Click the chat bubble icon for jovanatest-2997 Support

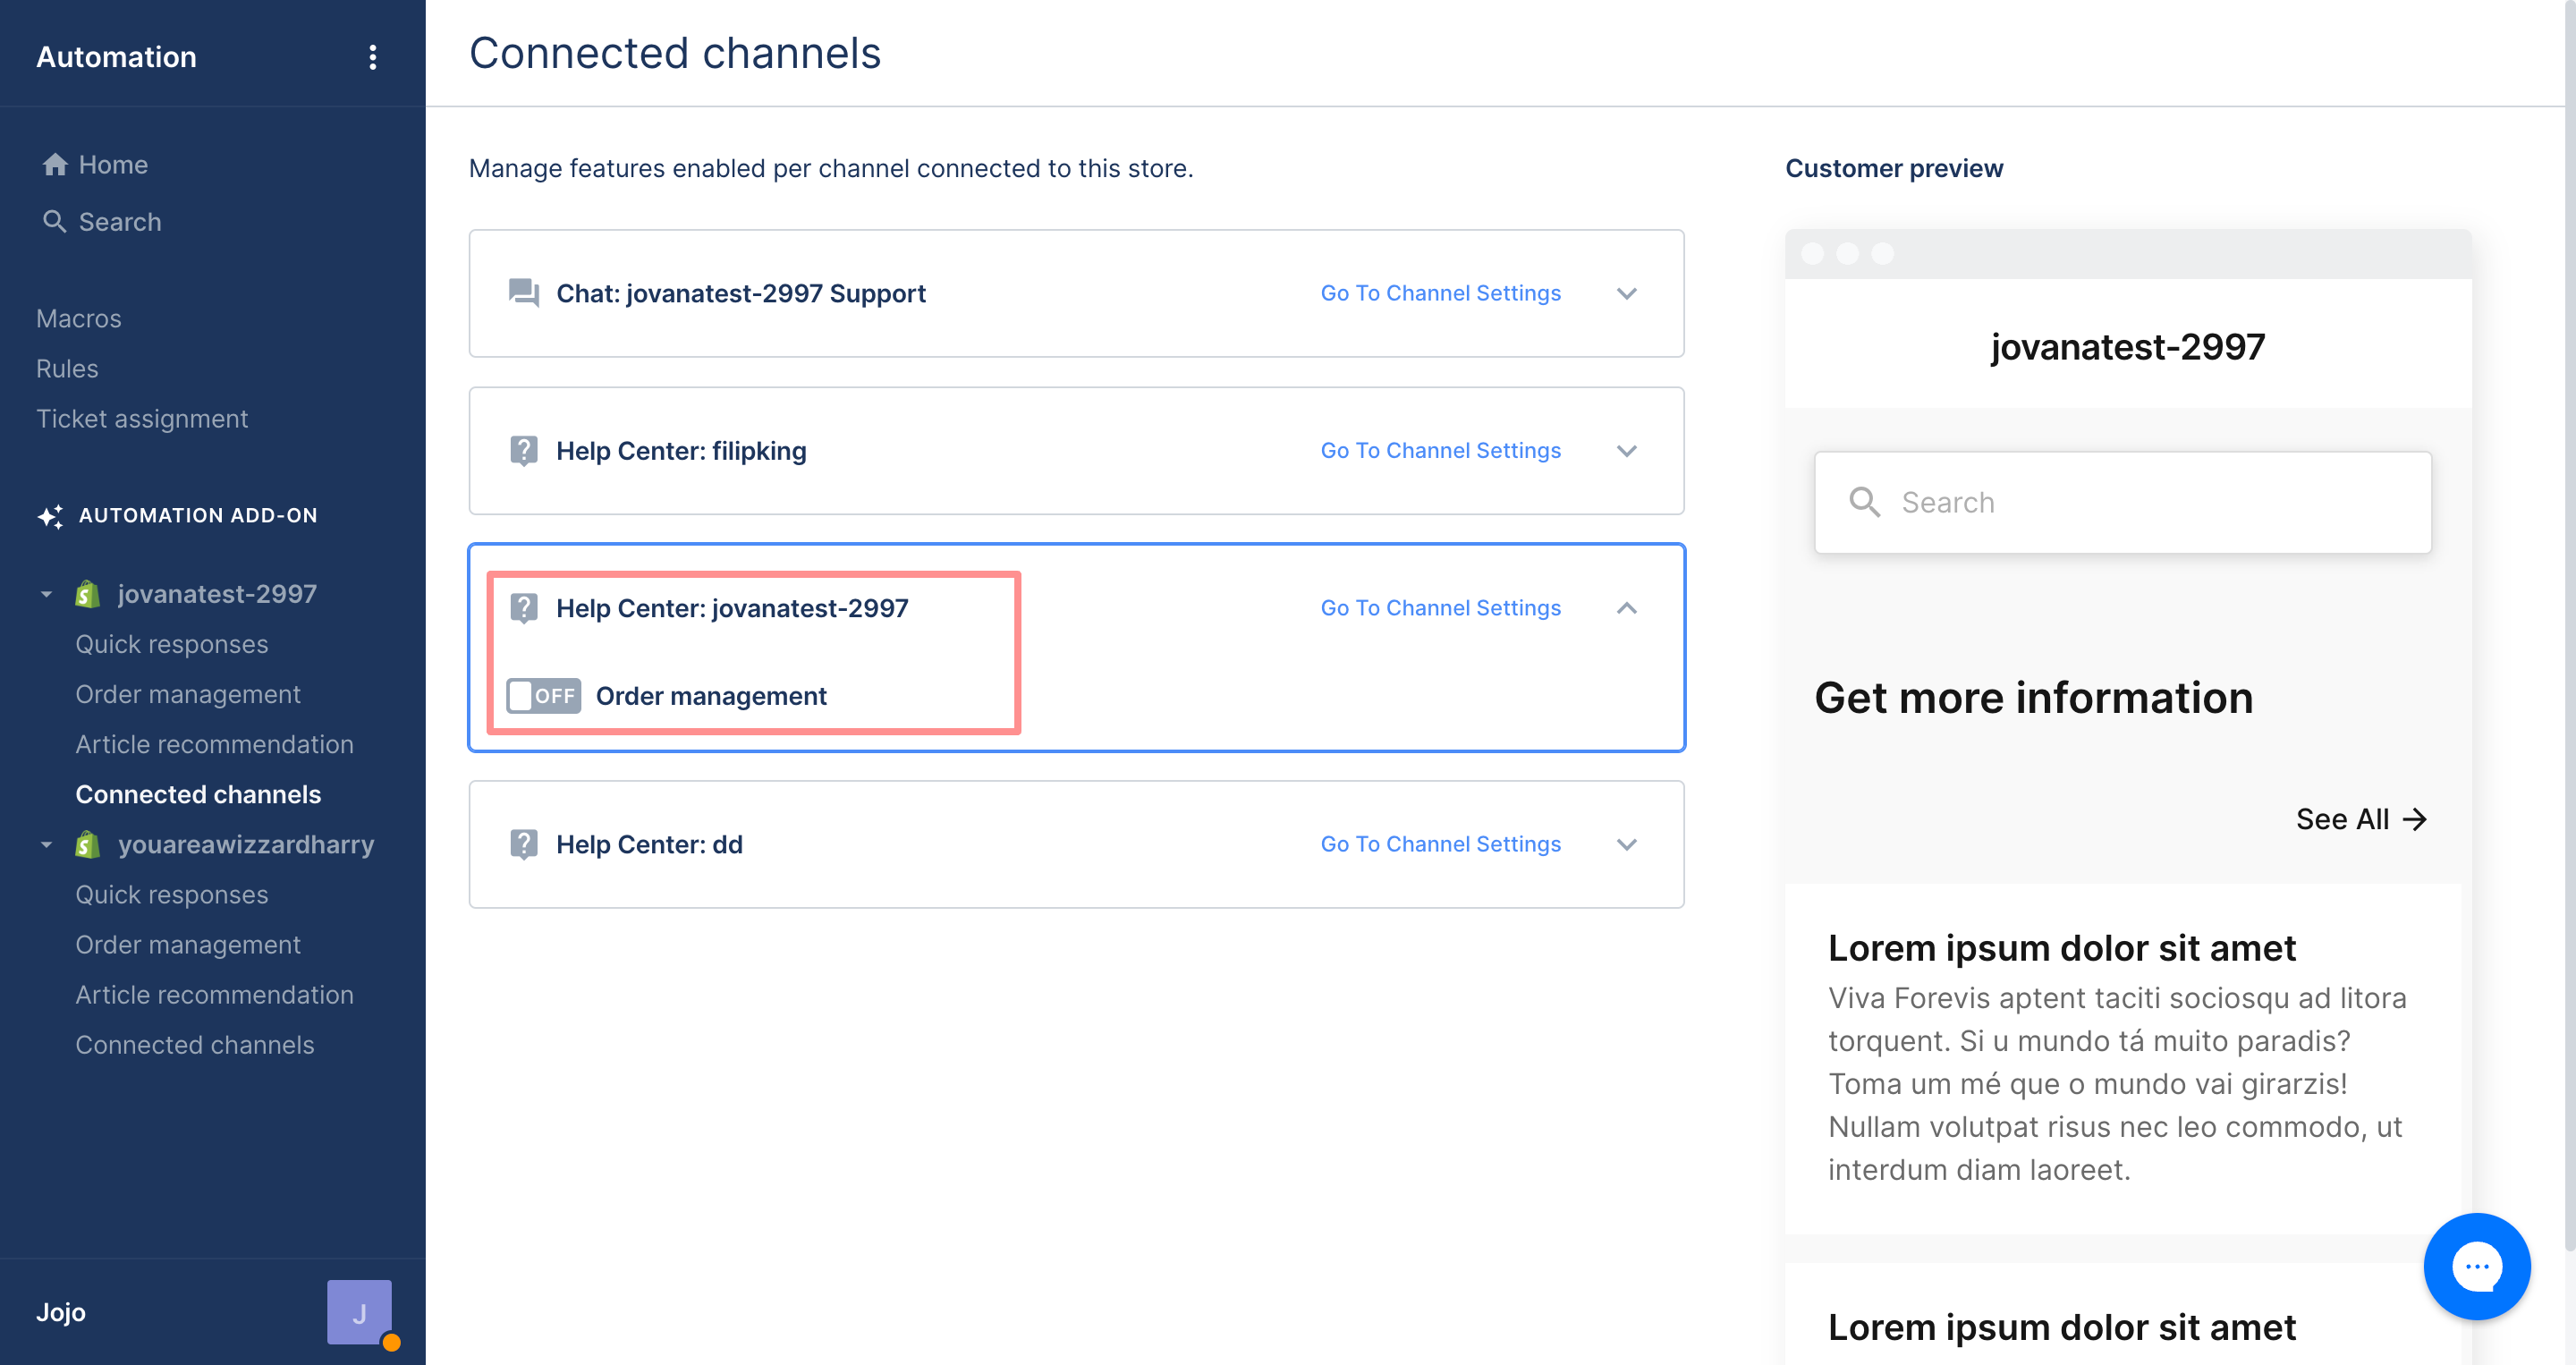point(524,293)
